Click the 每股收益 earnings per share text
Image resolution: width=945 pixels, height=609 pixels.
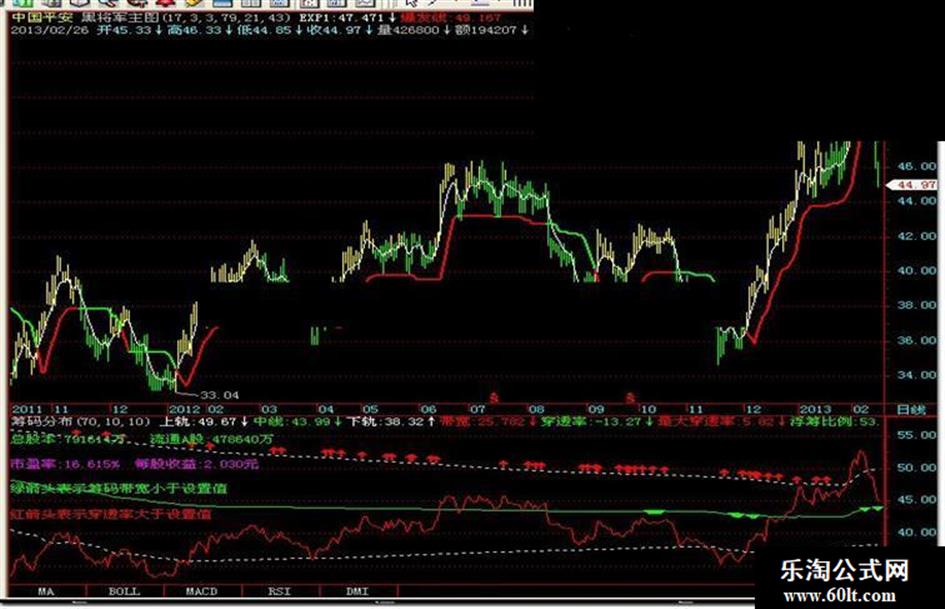tap(197, 464)
